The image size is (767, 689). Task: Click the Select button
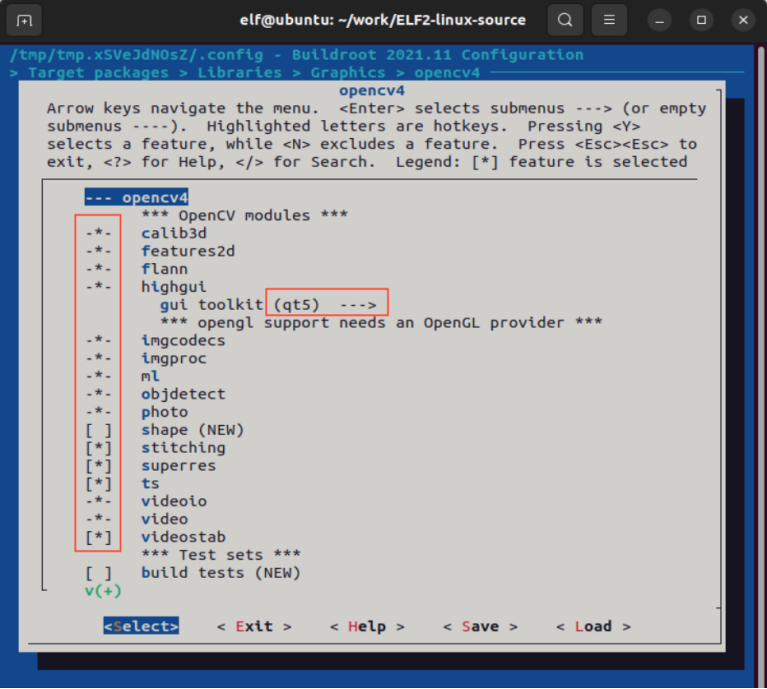click(141, 626)
